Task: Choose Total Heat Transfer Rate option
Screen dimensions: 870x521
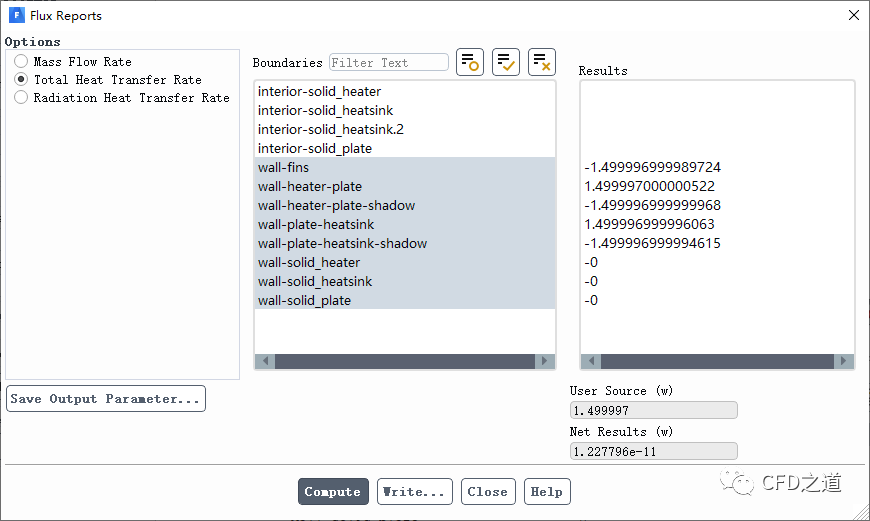Action: click(x=21, y=80)
